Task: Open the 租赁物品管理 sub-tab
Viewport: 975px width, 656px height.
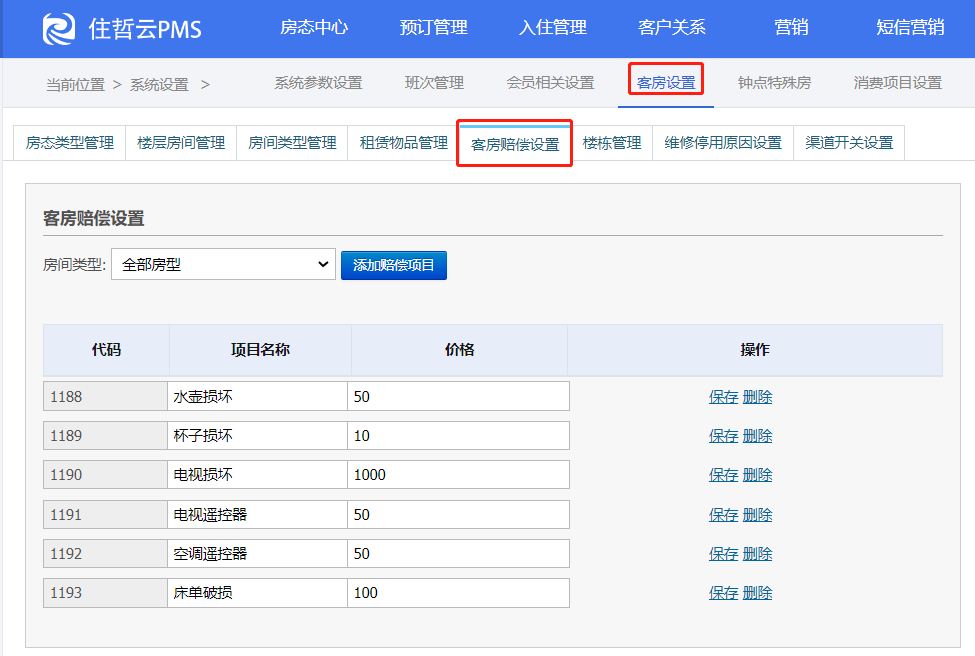Action: (x=404, y=143)
